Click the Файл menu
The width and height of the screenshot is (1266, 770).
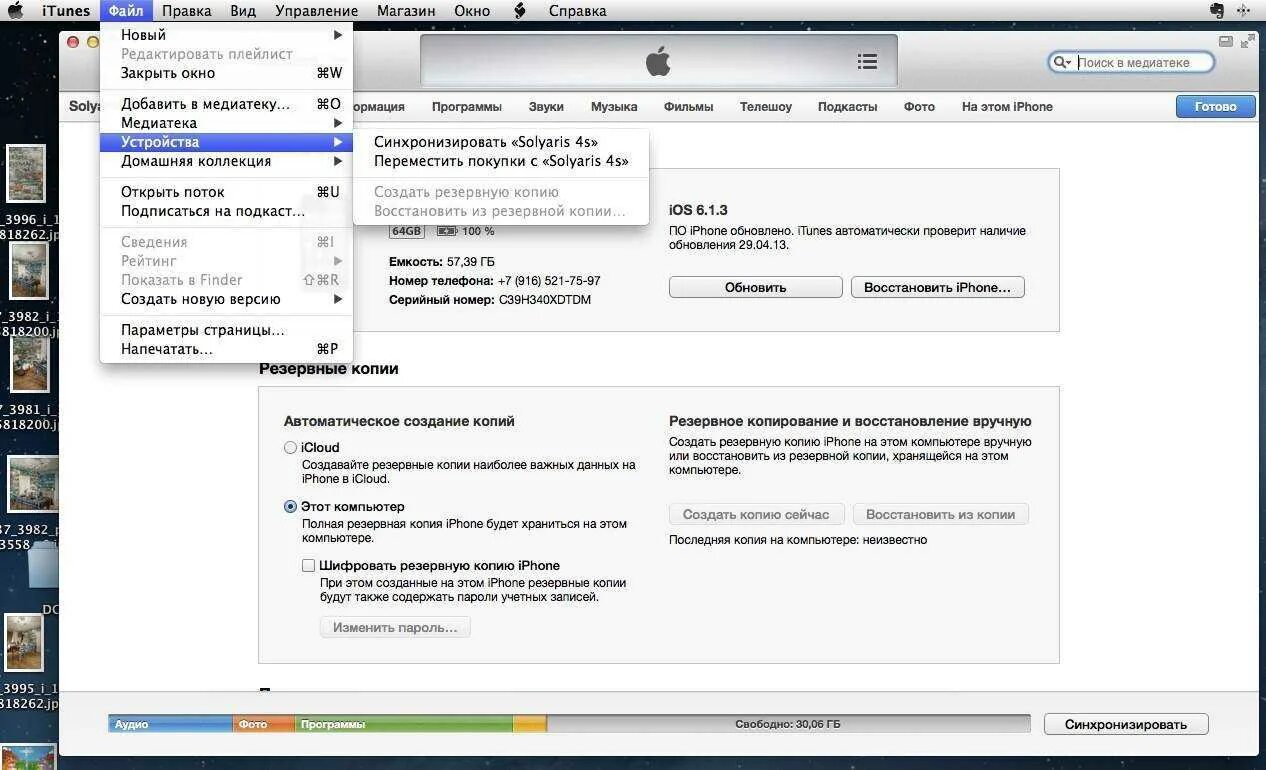[x=127, y=11]
